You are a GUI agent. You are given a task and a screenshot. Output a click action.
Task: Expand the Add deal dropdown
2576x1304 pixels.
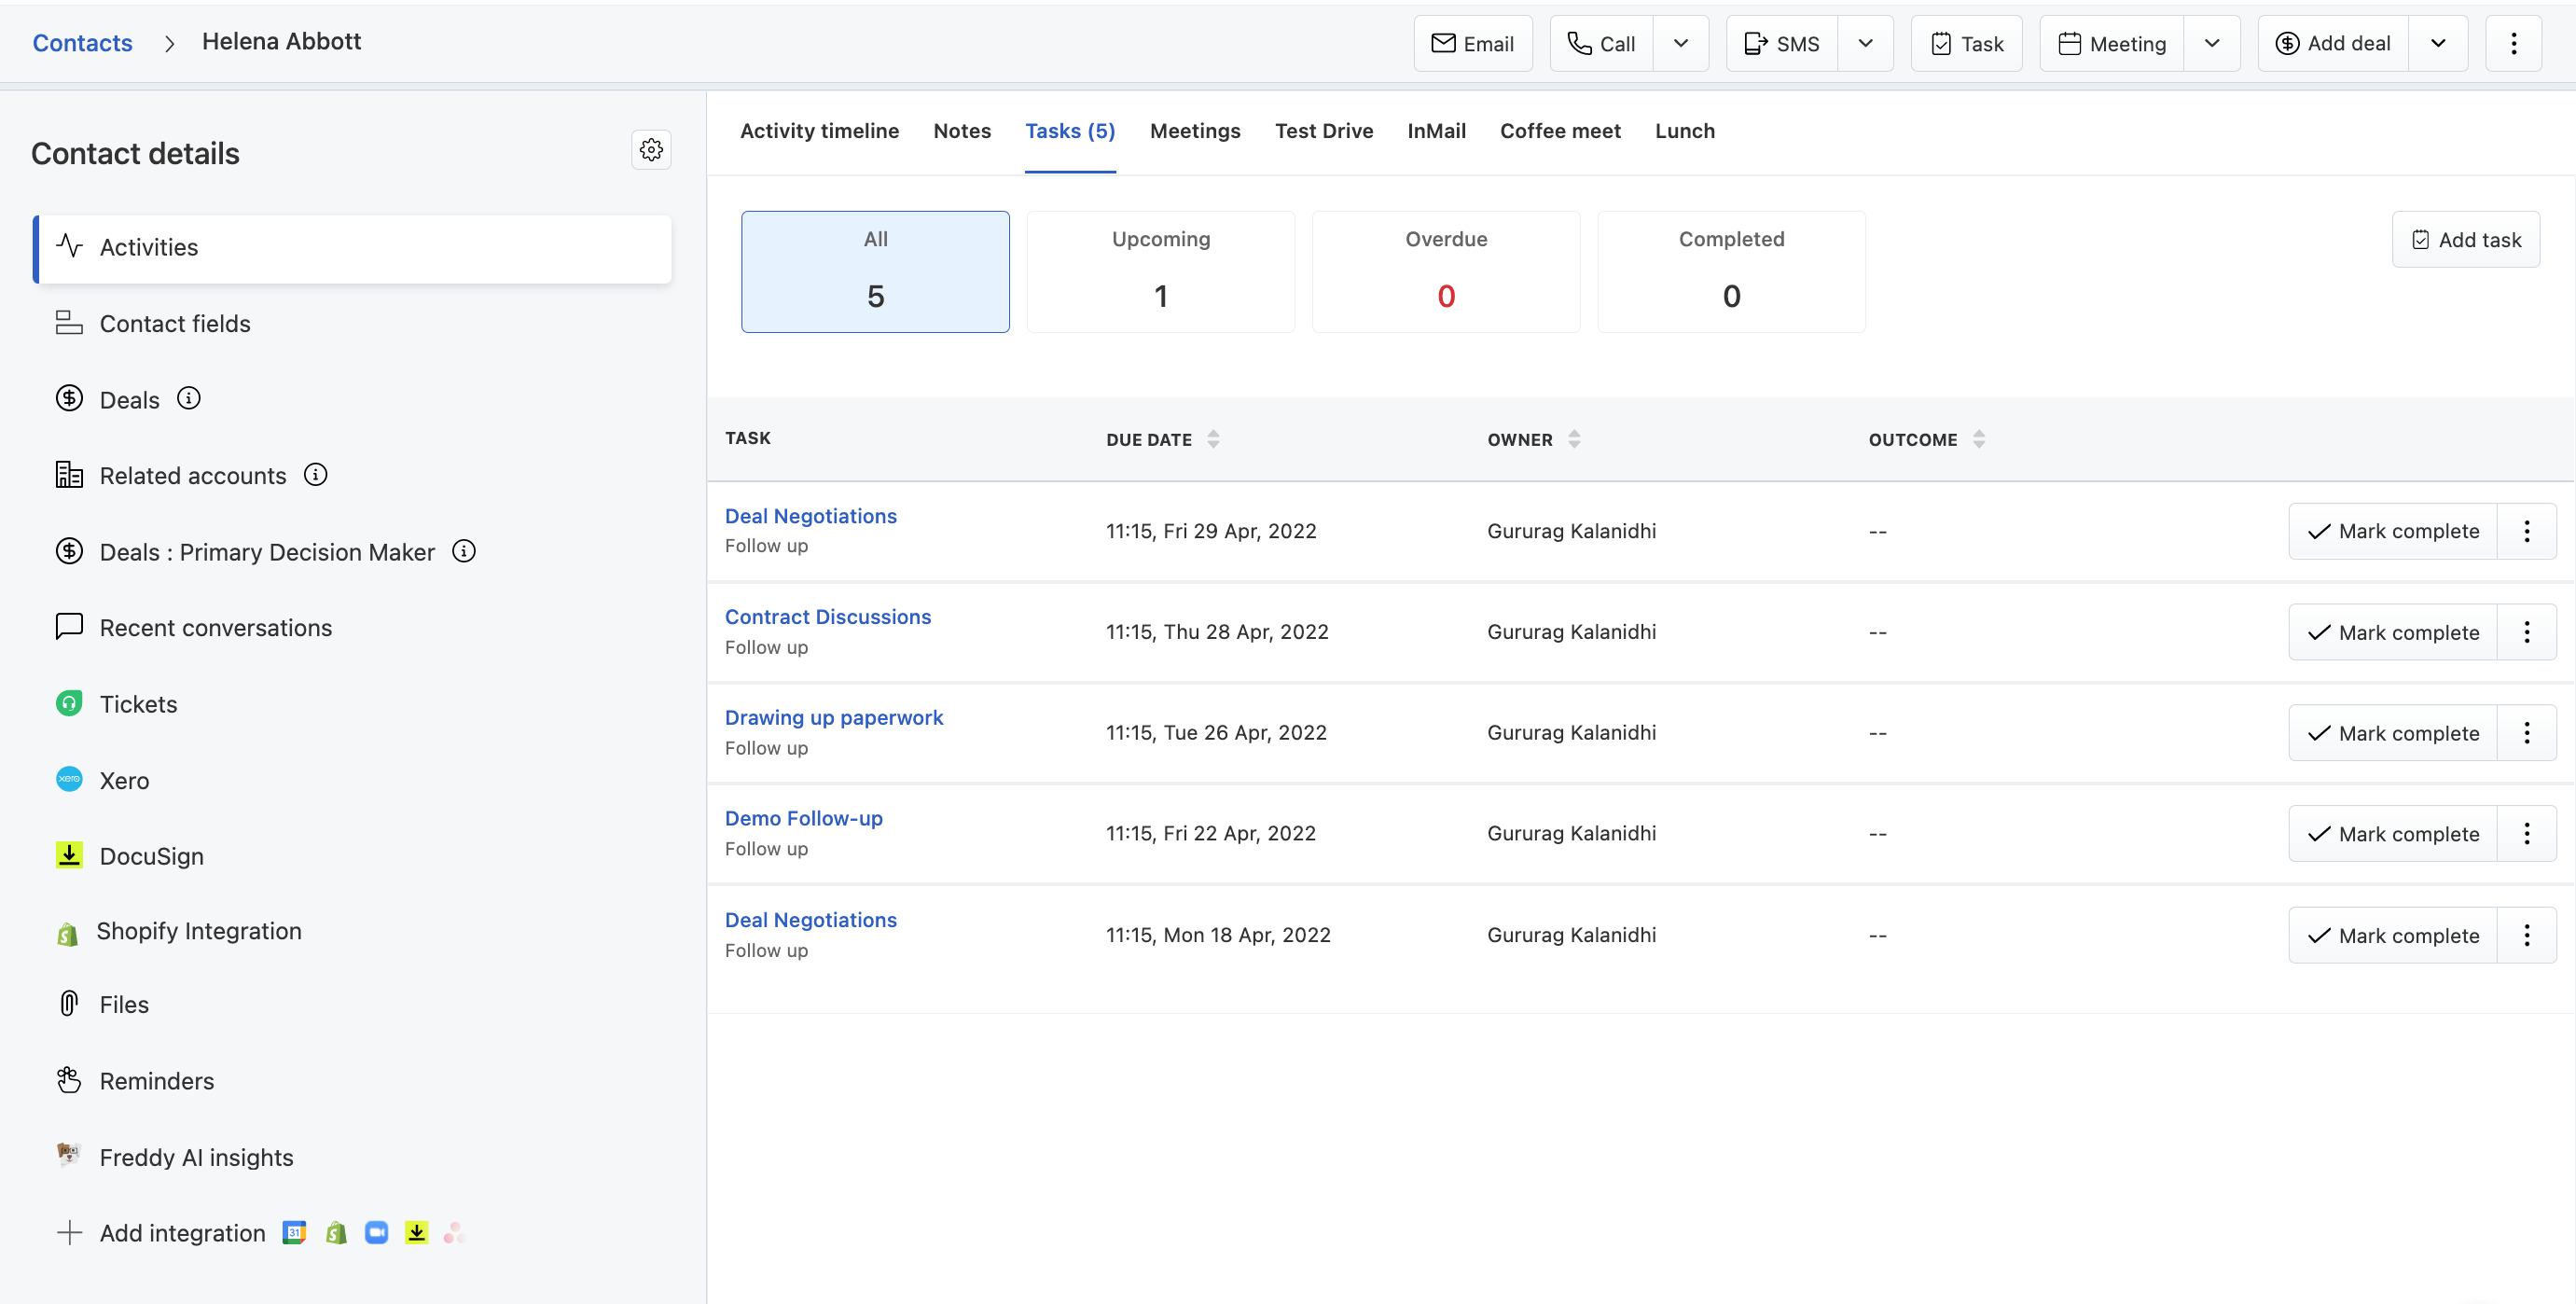pyautogui.click(x=2439, y=43)
